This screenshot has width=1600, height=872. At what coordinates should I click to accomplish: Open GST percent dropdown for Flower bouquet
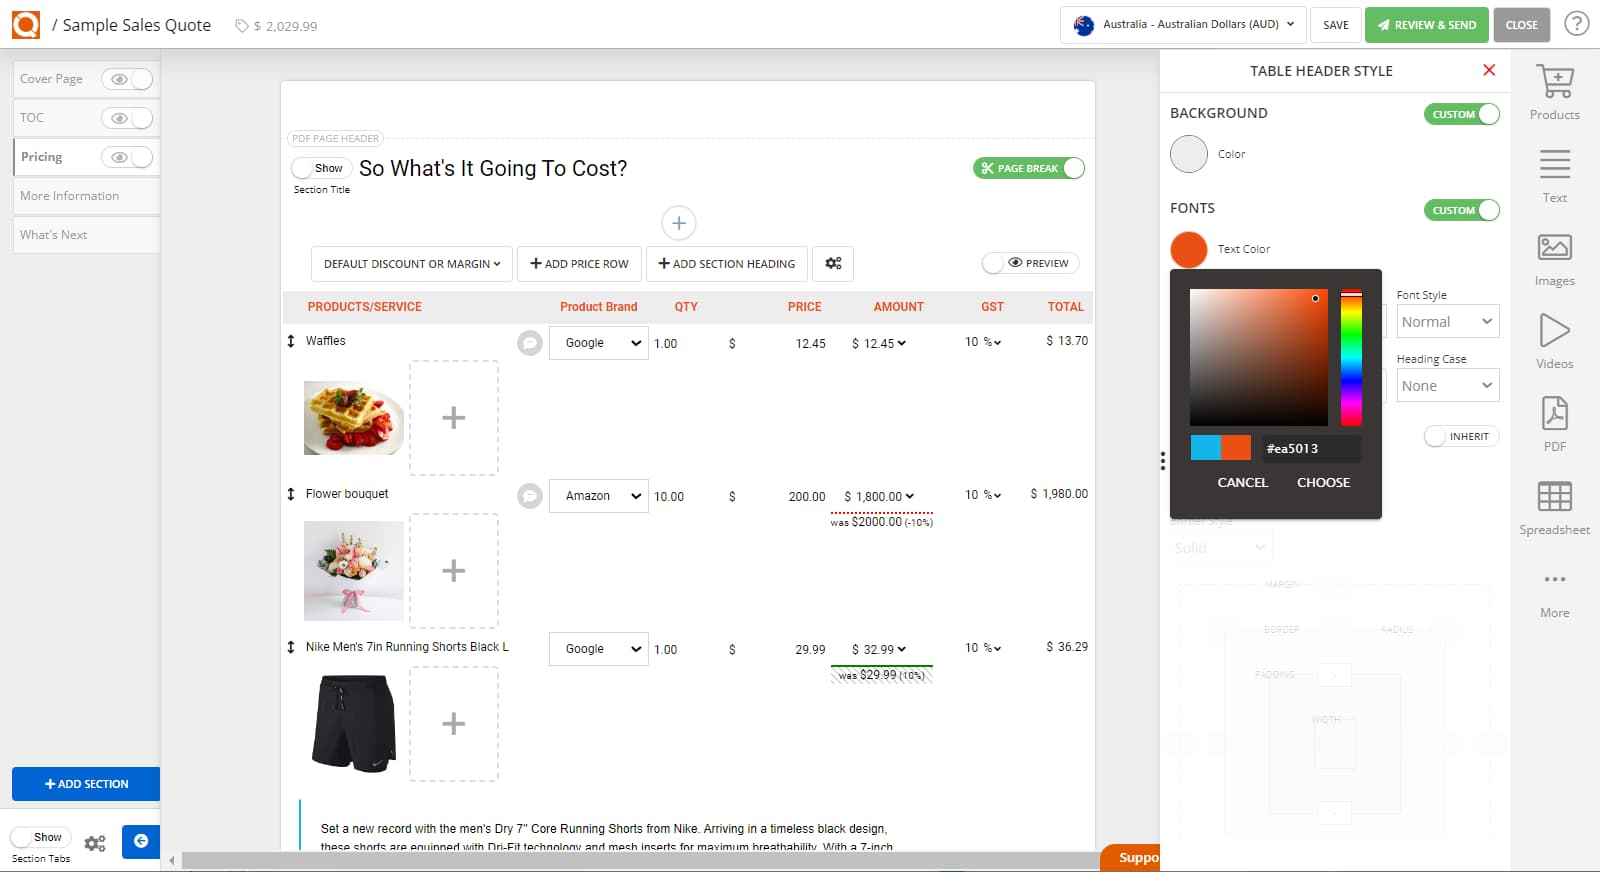click(x=991, y=495)
